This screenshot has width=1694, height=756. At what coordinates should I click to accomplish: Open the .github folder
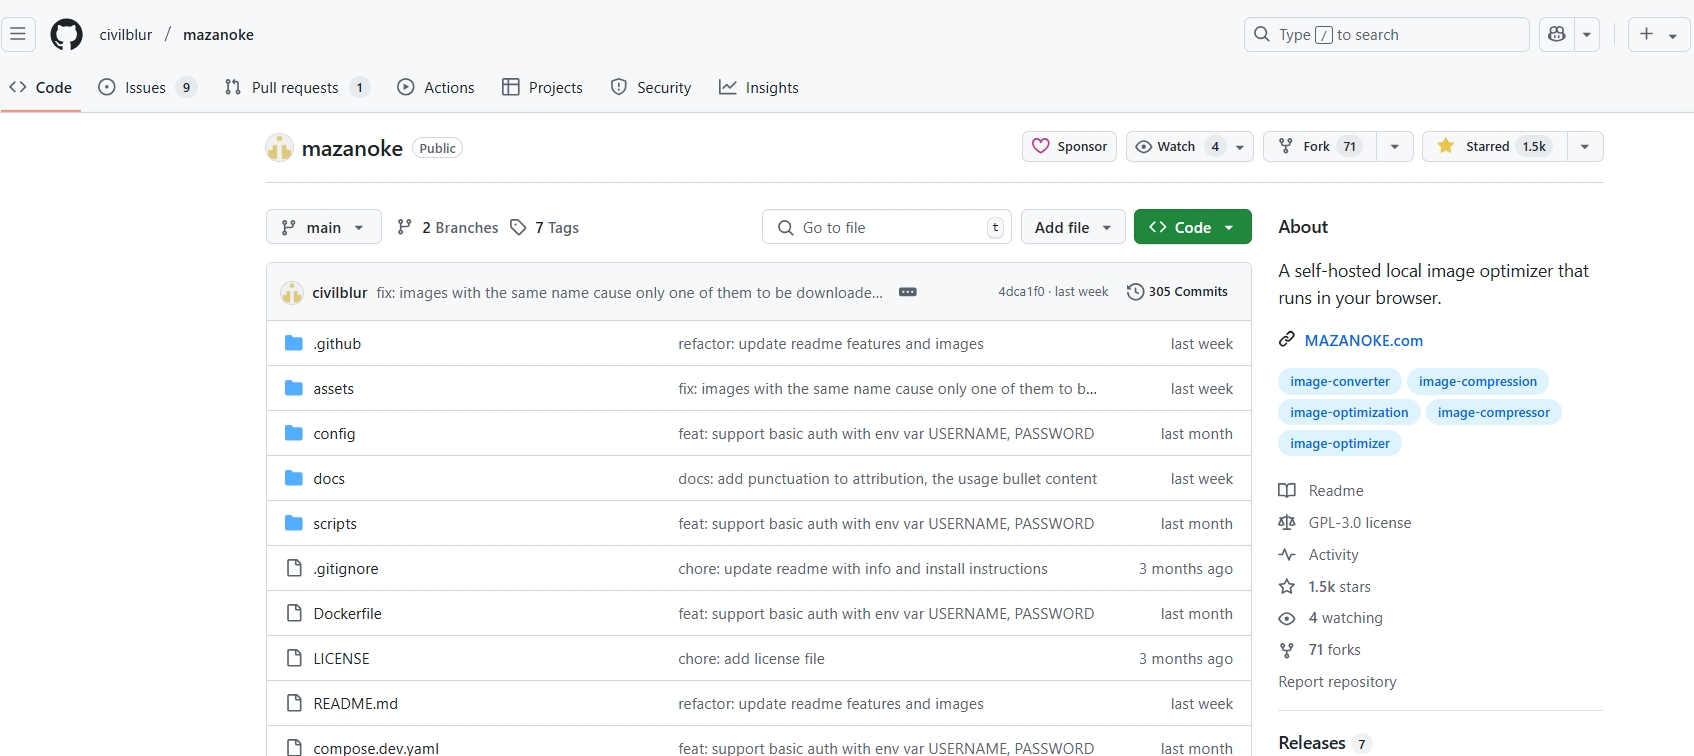point(337,343)
